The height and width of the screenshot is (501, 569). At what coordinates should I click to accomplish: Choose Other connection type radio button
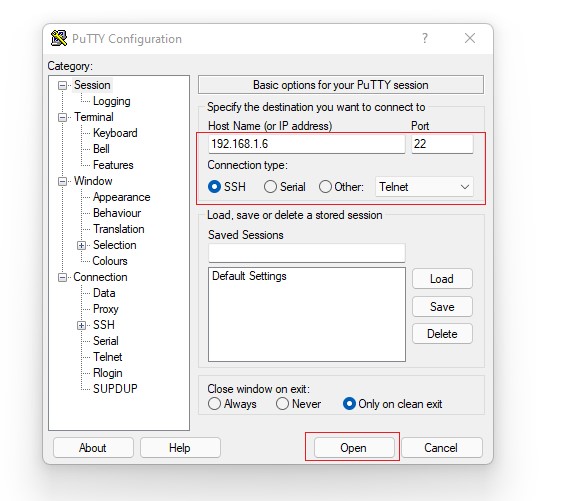[x=325, y=187]
